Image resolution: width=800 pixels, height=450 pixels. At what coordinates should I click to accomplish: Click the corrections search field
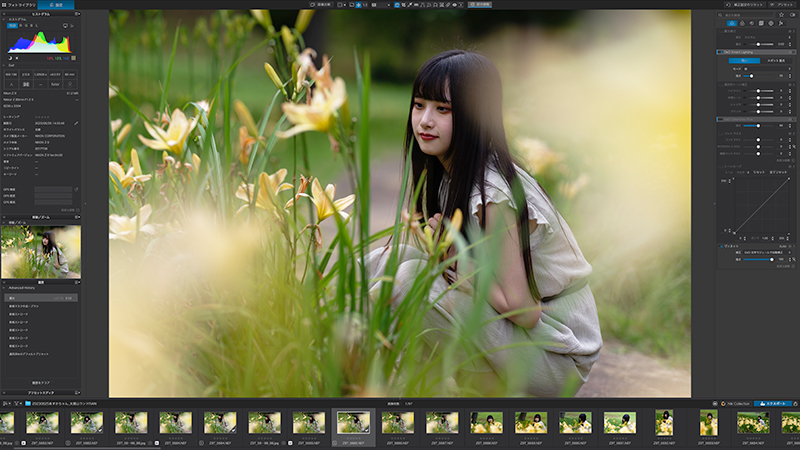click(x=745, y=15)
